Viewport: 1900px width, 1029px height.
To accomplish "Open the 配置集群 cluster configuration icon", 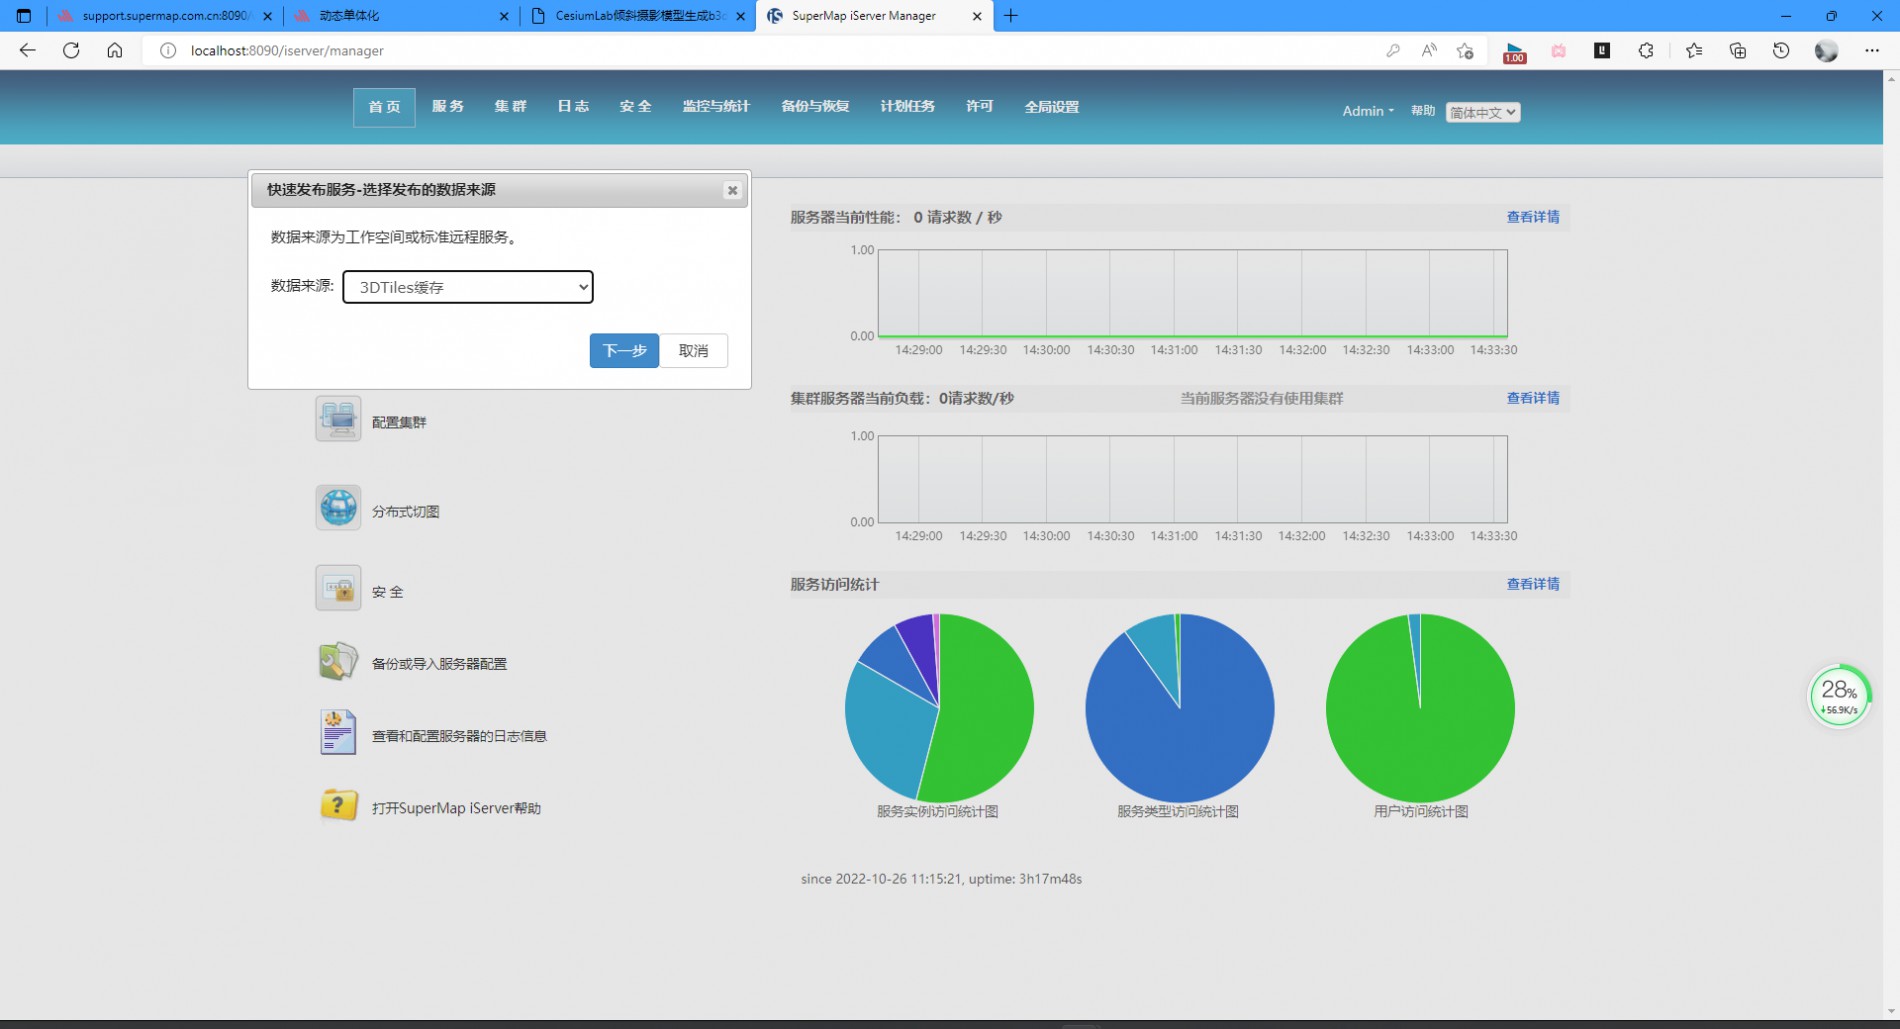I will (338, 419).
